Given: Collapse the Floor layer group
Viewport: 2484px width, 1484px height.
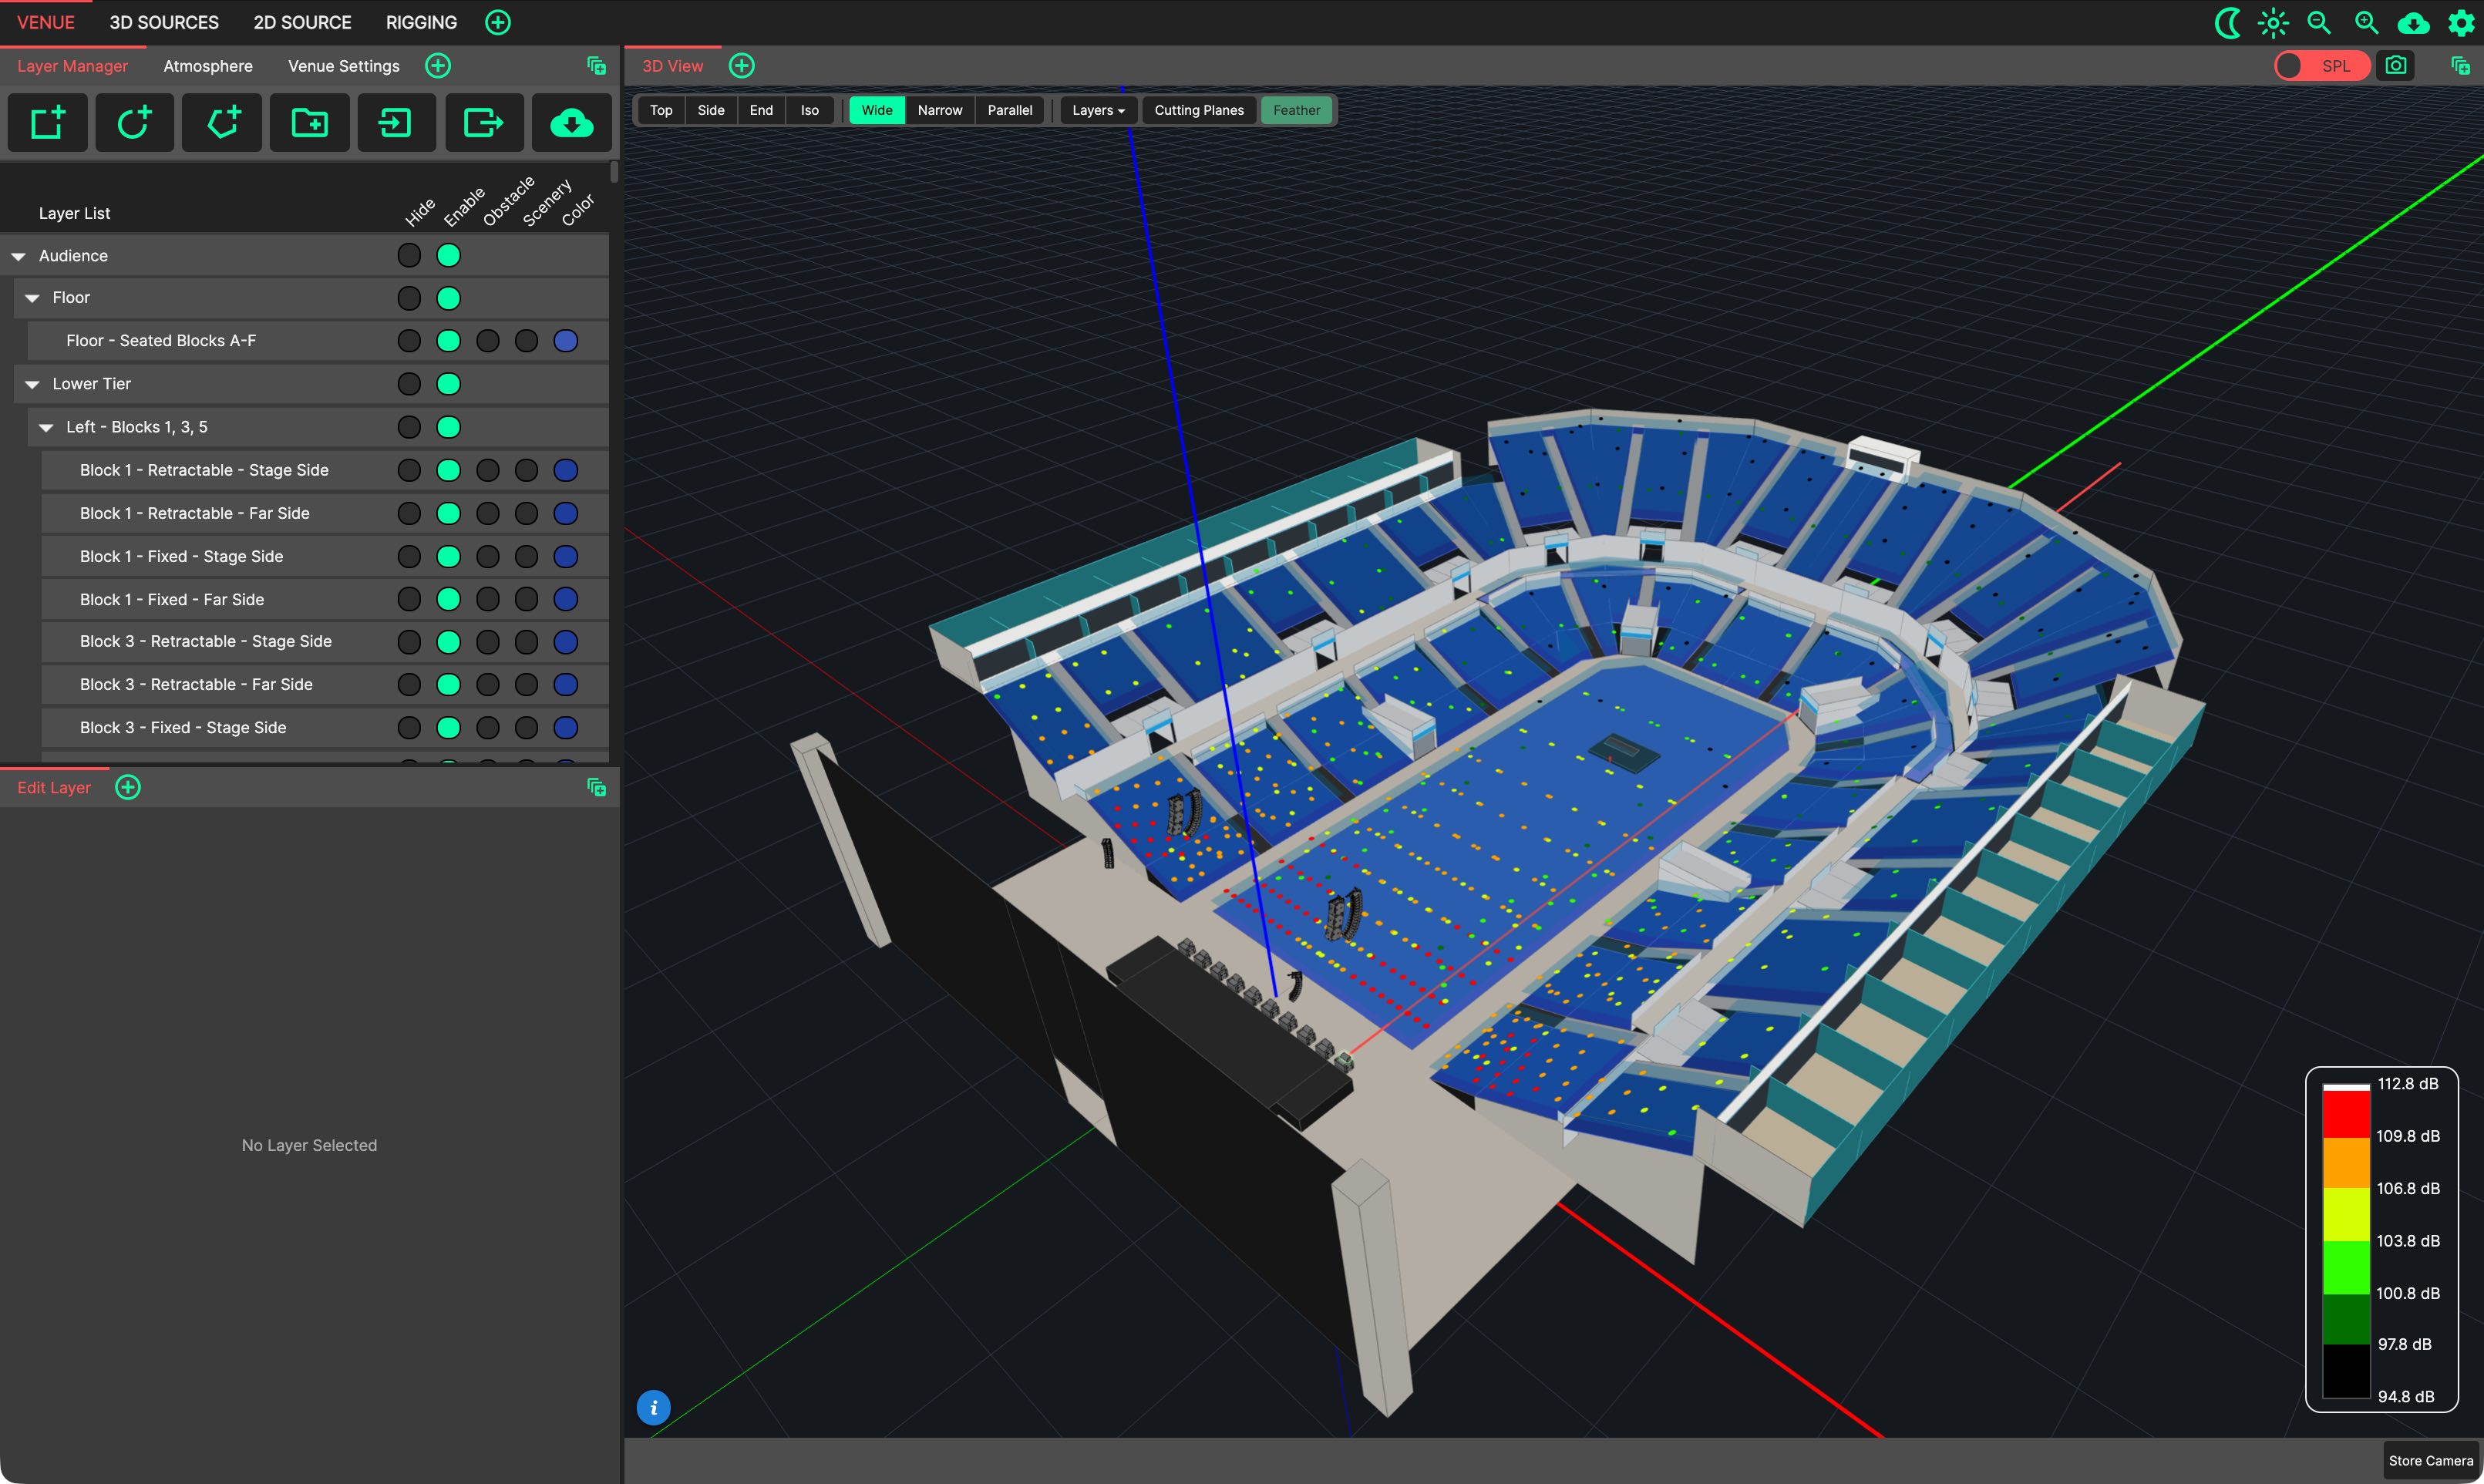Looking at the screenshot, I should pyautogui.click(x=32, y=299).
